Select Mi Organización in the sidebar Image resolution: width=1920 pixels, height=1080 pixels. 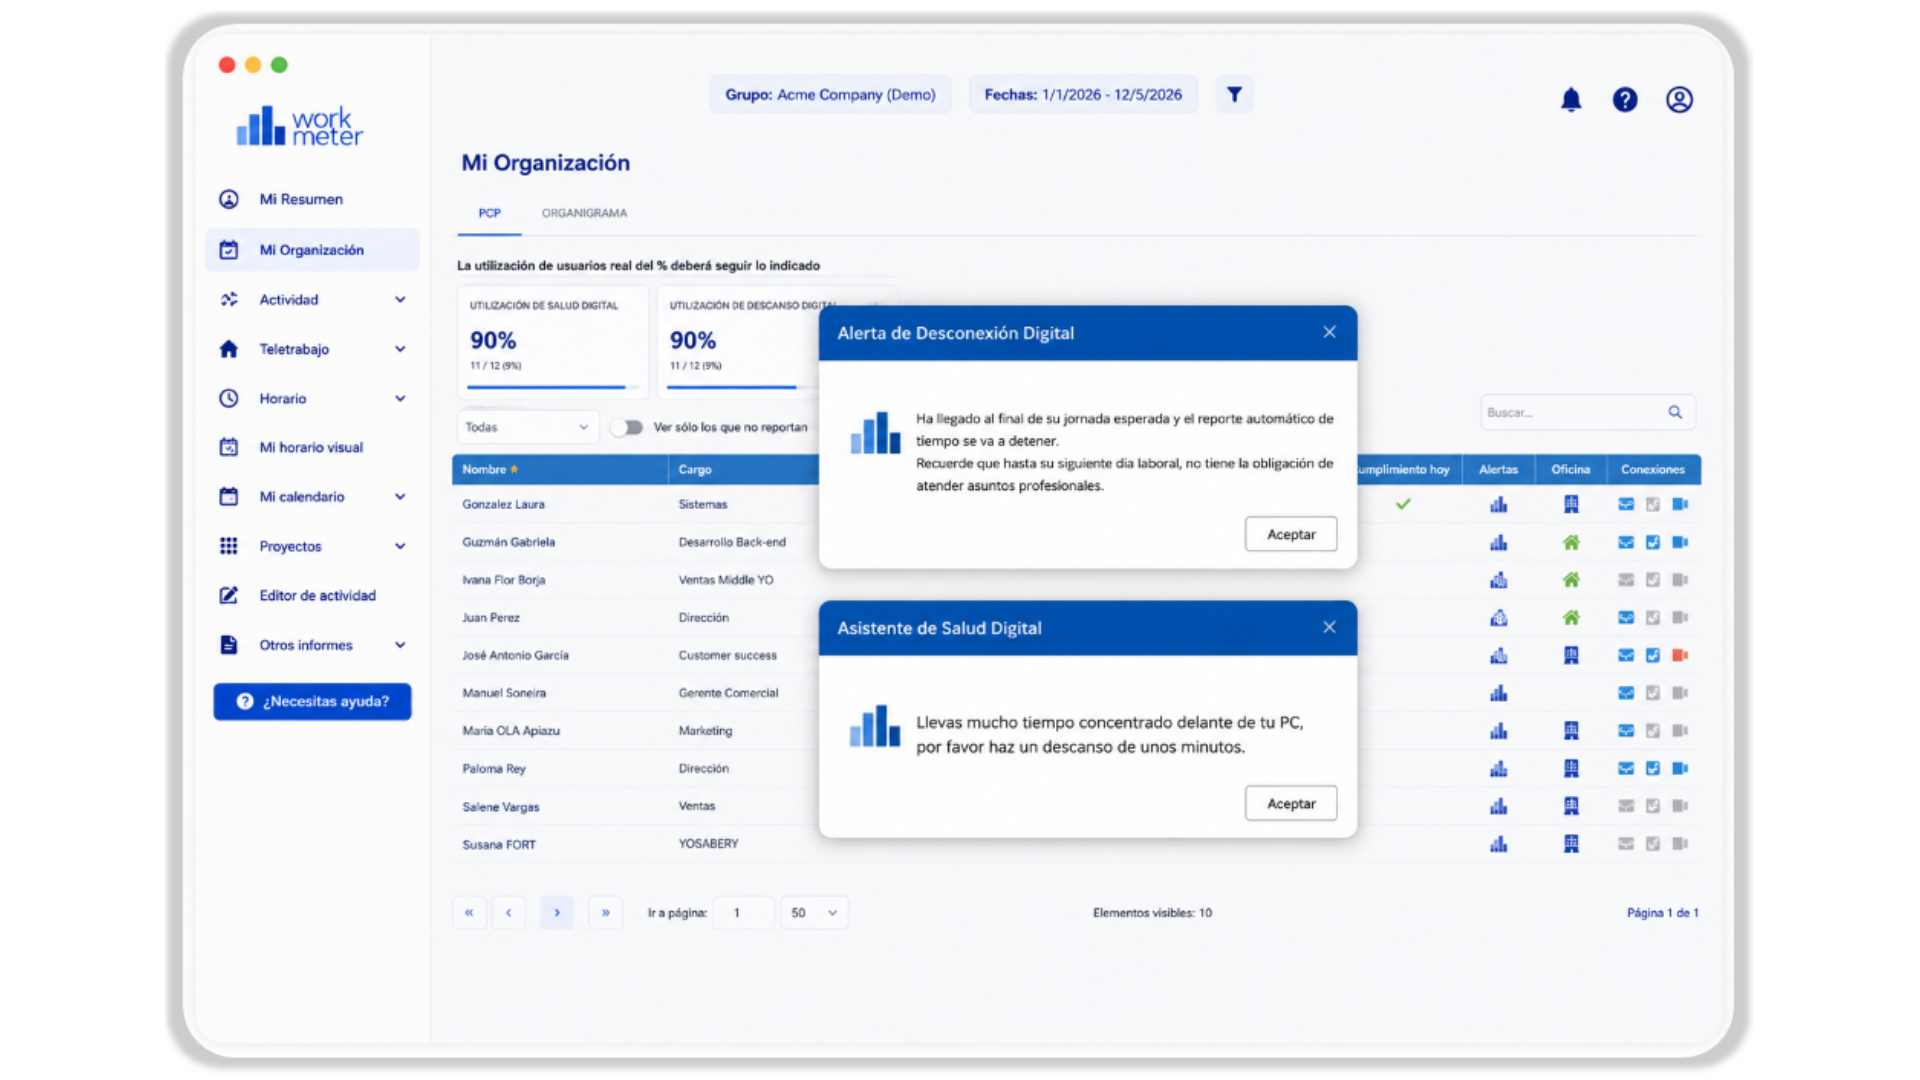(x=312, y=250)
